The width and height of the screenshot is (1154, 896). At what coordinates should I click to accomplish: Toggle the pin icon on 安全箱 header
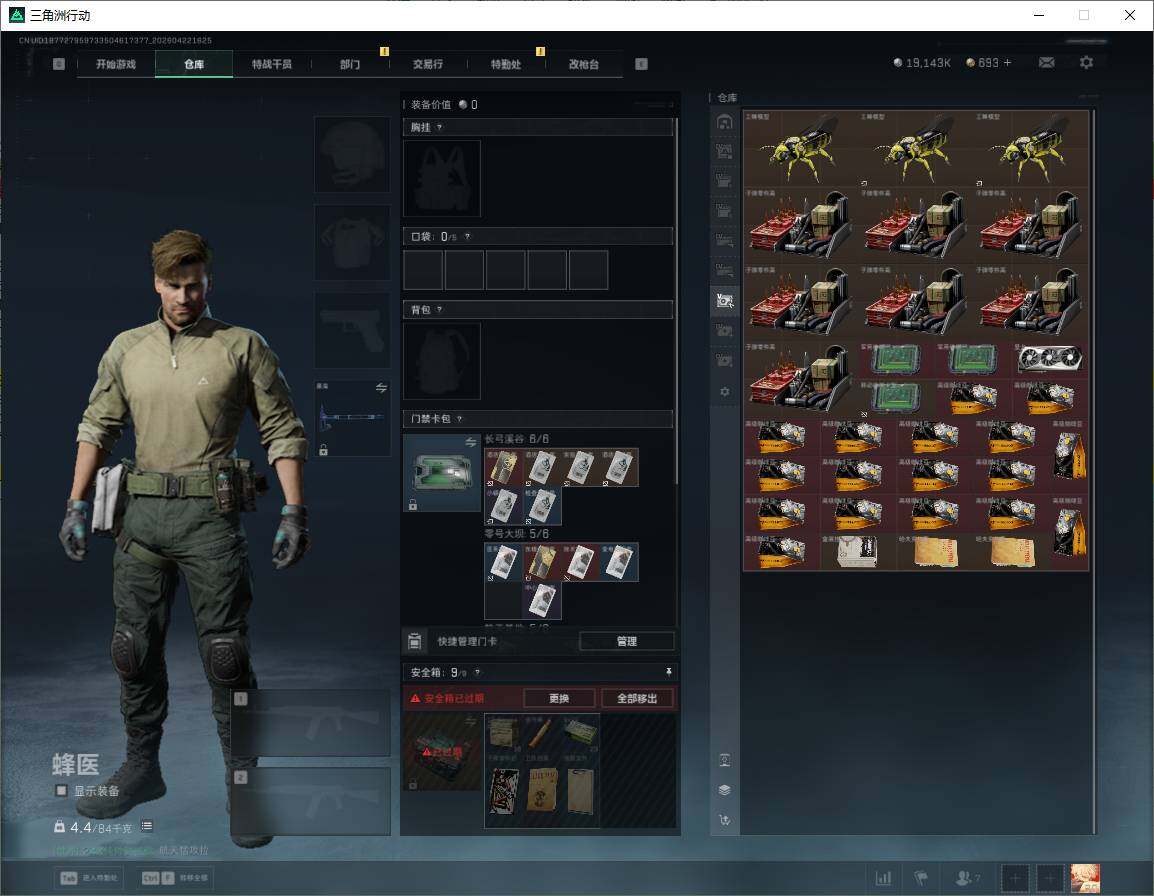coord(668,671)
